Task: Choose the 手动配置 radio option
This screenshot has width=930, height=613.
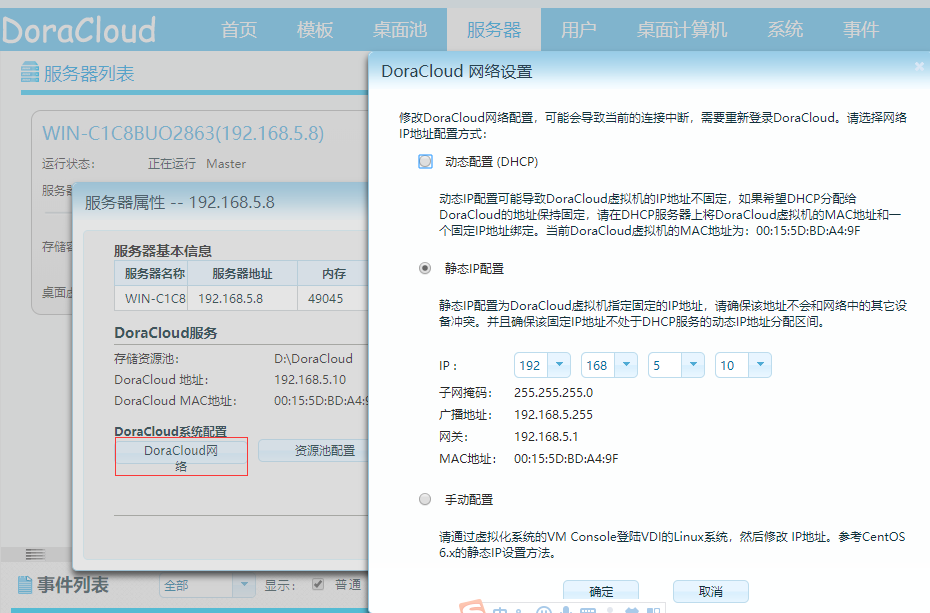Action: click(425, 499)
